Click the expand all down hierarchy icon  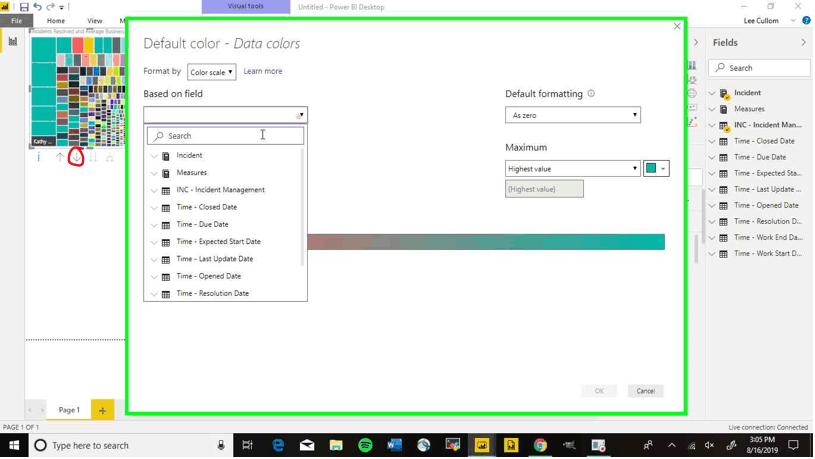110,157
